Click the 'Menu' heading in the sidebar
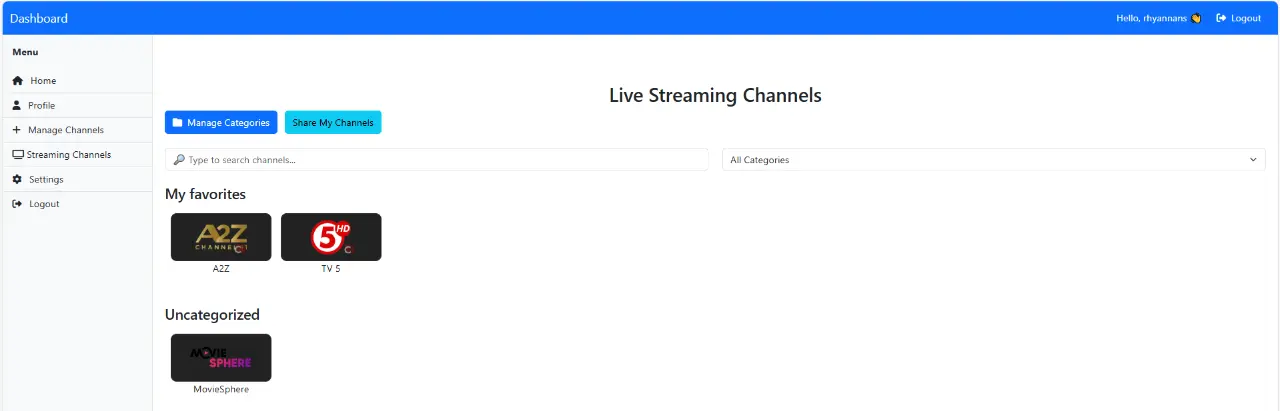 tap(25, 52)
